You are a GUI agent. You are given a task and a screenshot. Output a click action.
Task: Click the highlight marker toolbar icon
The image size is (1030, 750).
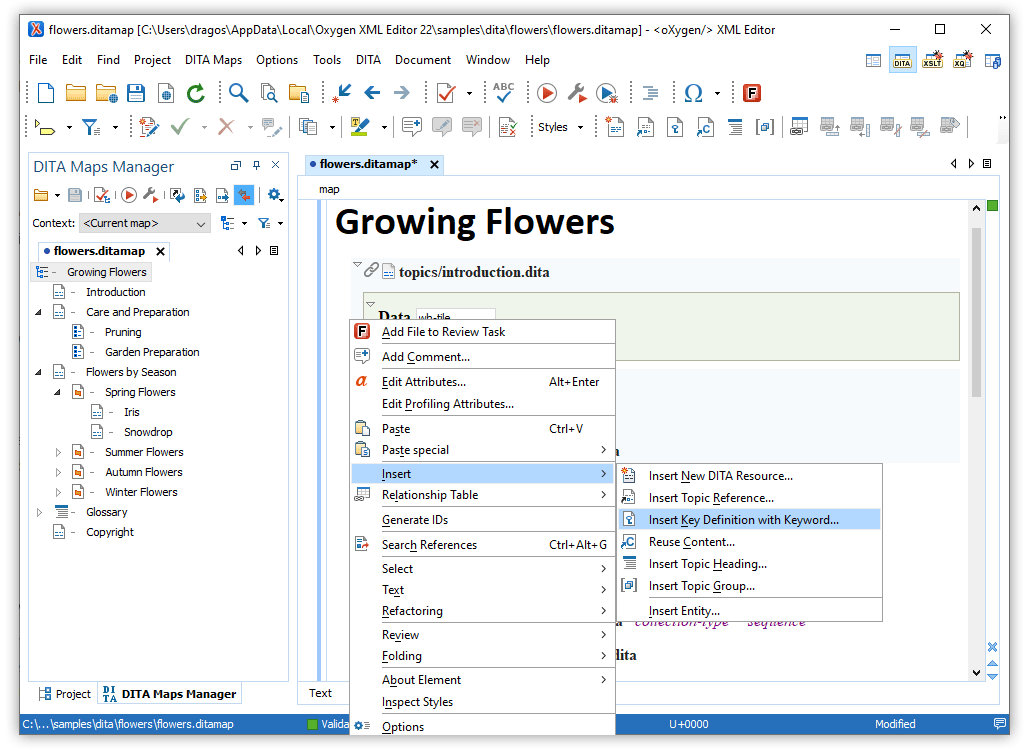coord(359,126)
